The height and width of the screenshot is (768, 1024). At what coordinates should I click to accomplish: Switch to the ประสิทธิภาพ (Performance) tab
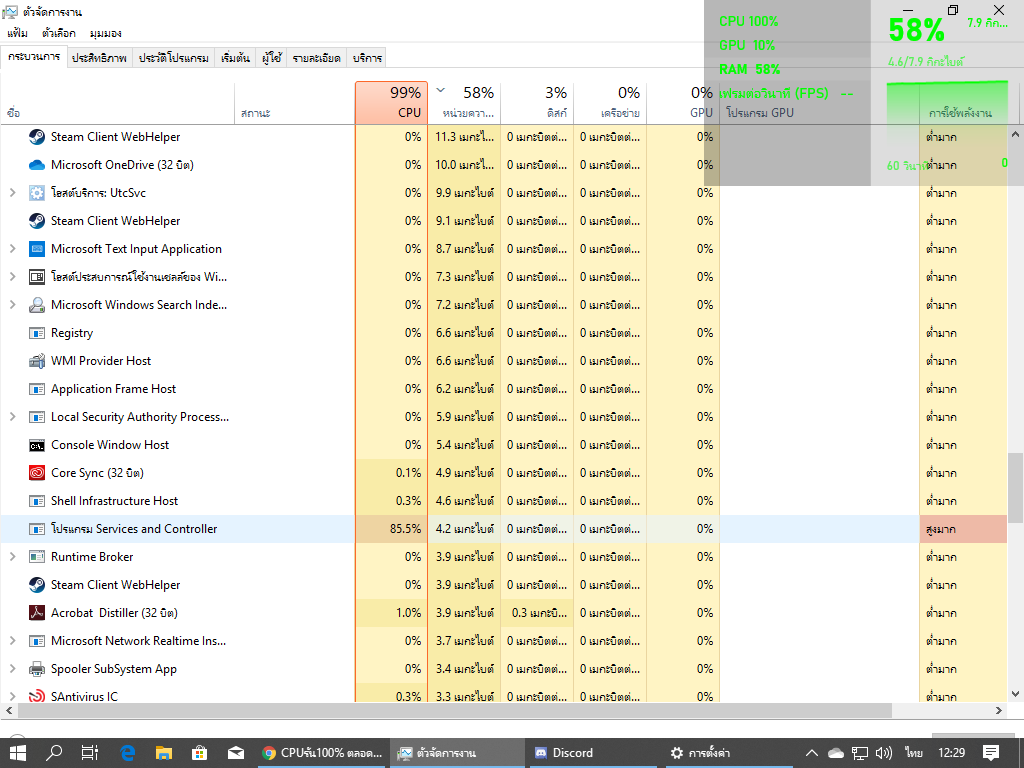(99, 57)
